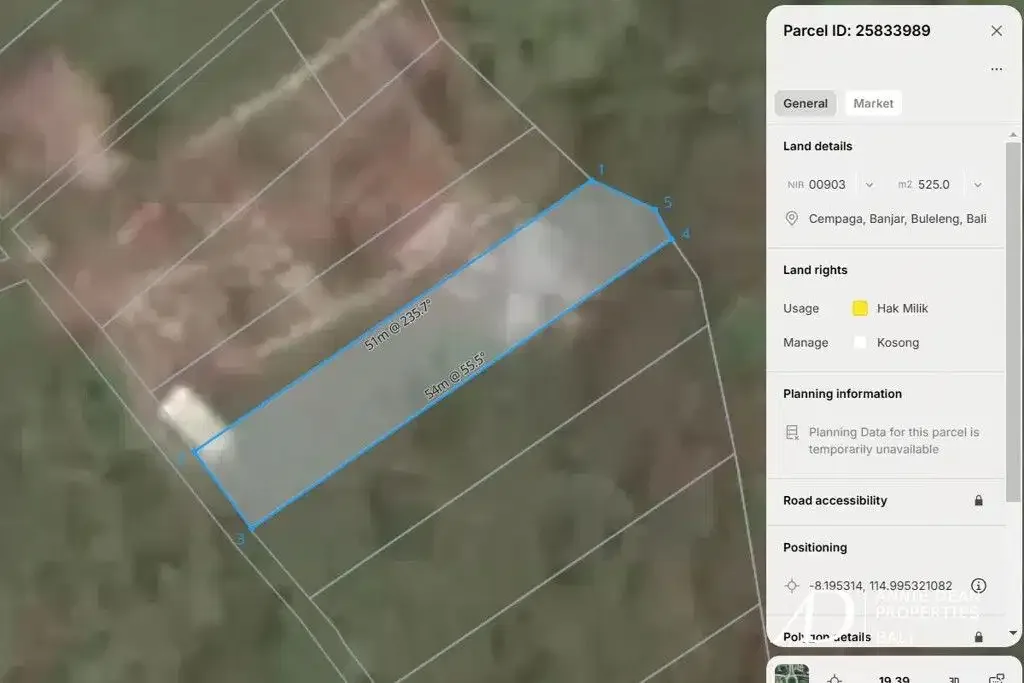Open the Road accessibility section
The image size is (1024, 683).
point(885,501)
